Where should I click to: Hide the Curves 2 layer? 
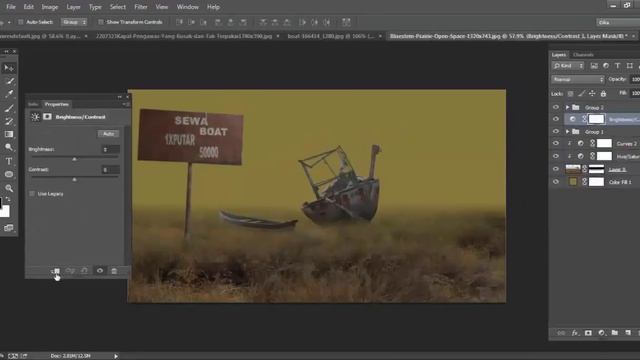[556, 144]
